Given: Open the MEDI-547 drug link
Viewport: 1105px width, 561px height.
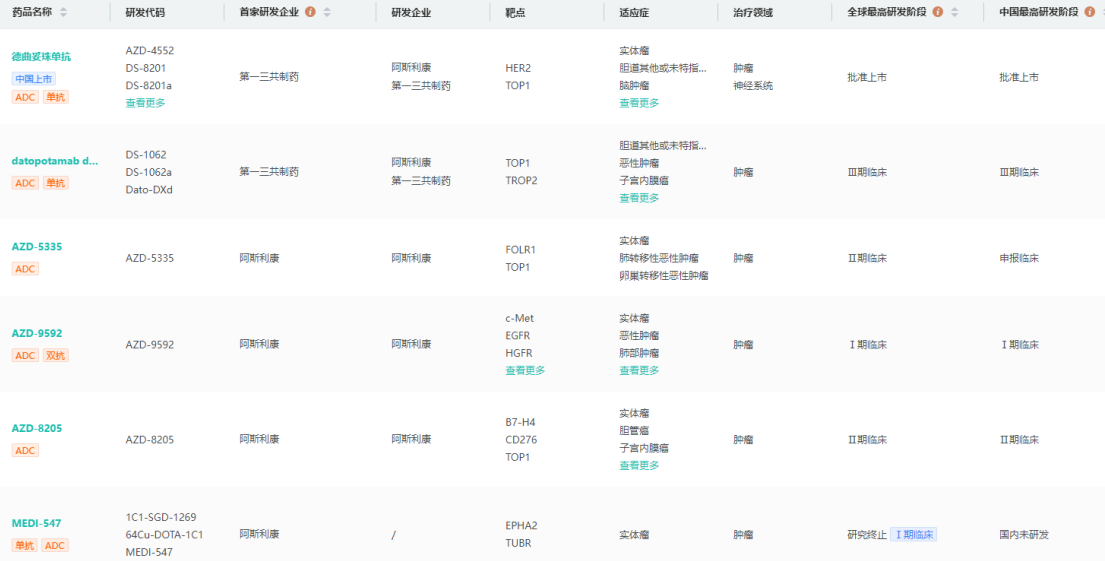Looking at the screenshot, I should 36,523.
